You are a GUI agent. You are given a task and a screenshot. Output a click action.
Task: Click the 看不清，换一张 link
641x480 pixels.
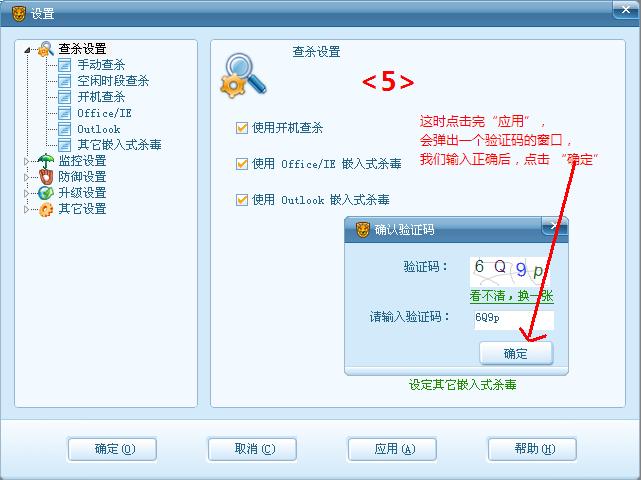point(511,296)
